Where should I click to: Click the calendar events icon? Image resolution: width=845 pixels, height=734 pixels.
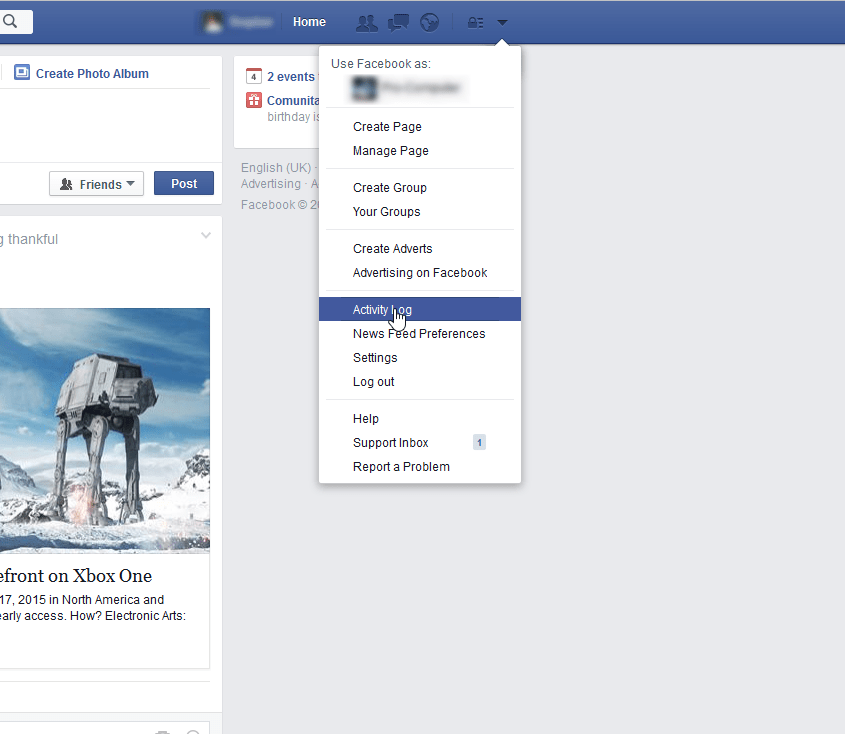point(254,76)
